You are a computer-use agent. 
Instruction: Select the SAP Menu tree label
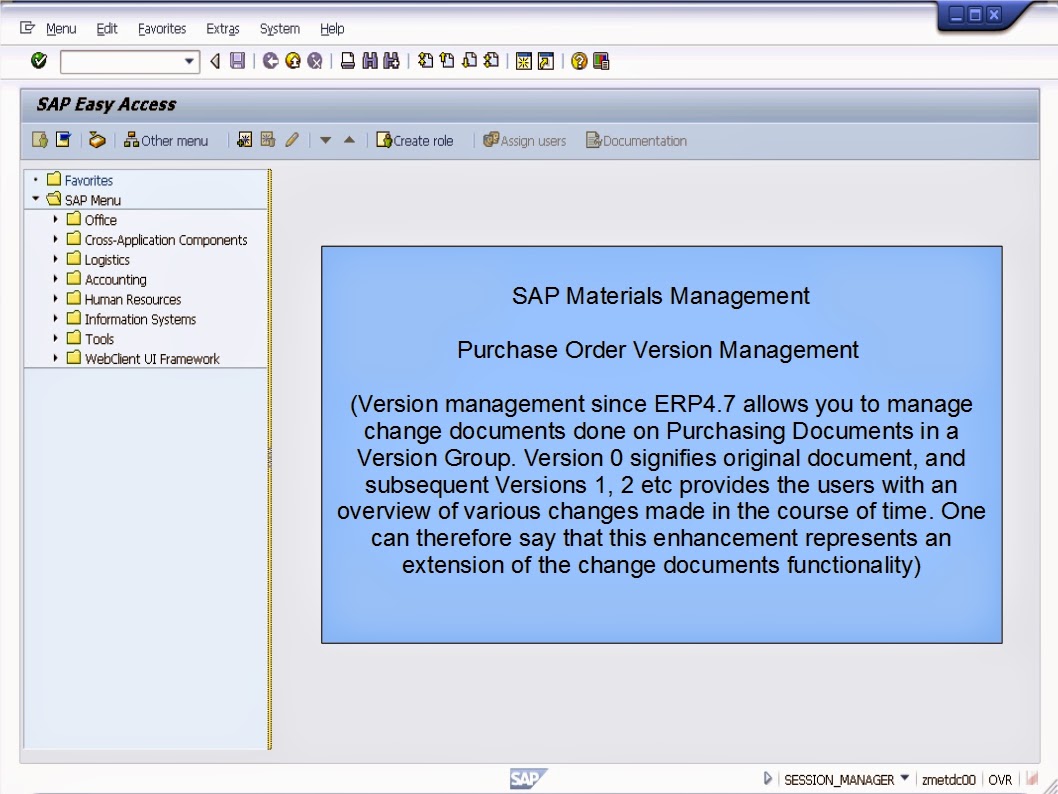pyautogui.click(x=92, y=200)
